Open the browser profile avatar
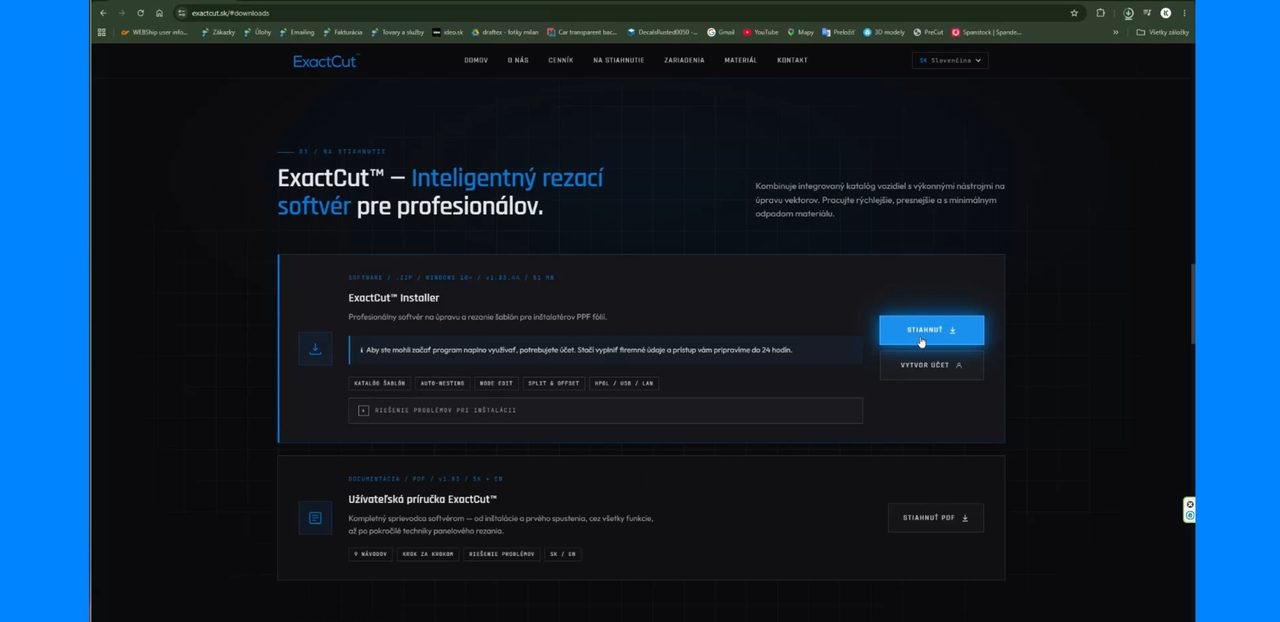 [1166, 13]
